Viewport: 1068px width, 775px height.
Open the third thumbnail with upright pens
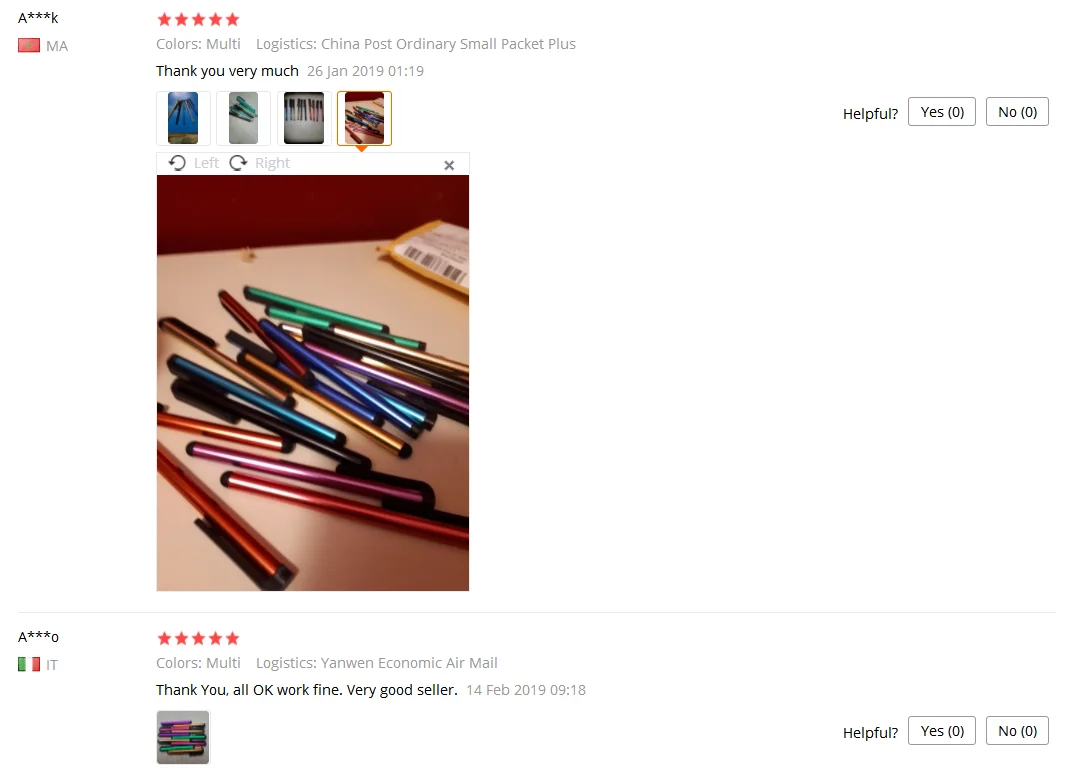point(304,118)
